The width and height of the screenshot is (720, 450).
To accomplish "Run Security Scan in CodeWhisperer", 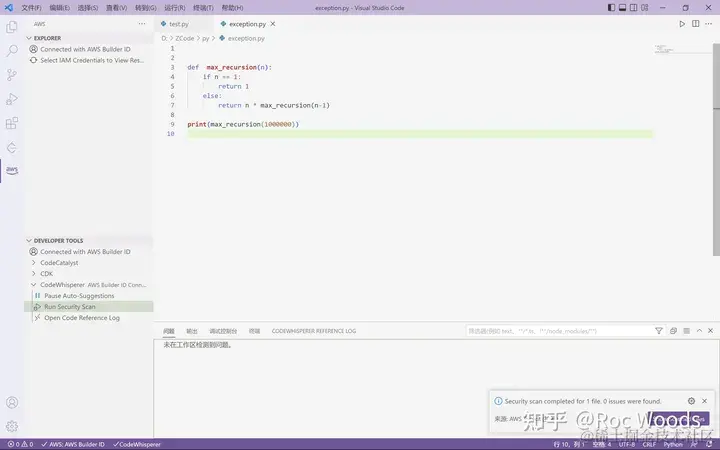I will pyautogui.click(x=89, y=307).
